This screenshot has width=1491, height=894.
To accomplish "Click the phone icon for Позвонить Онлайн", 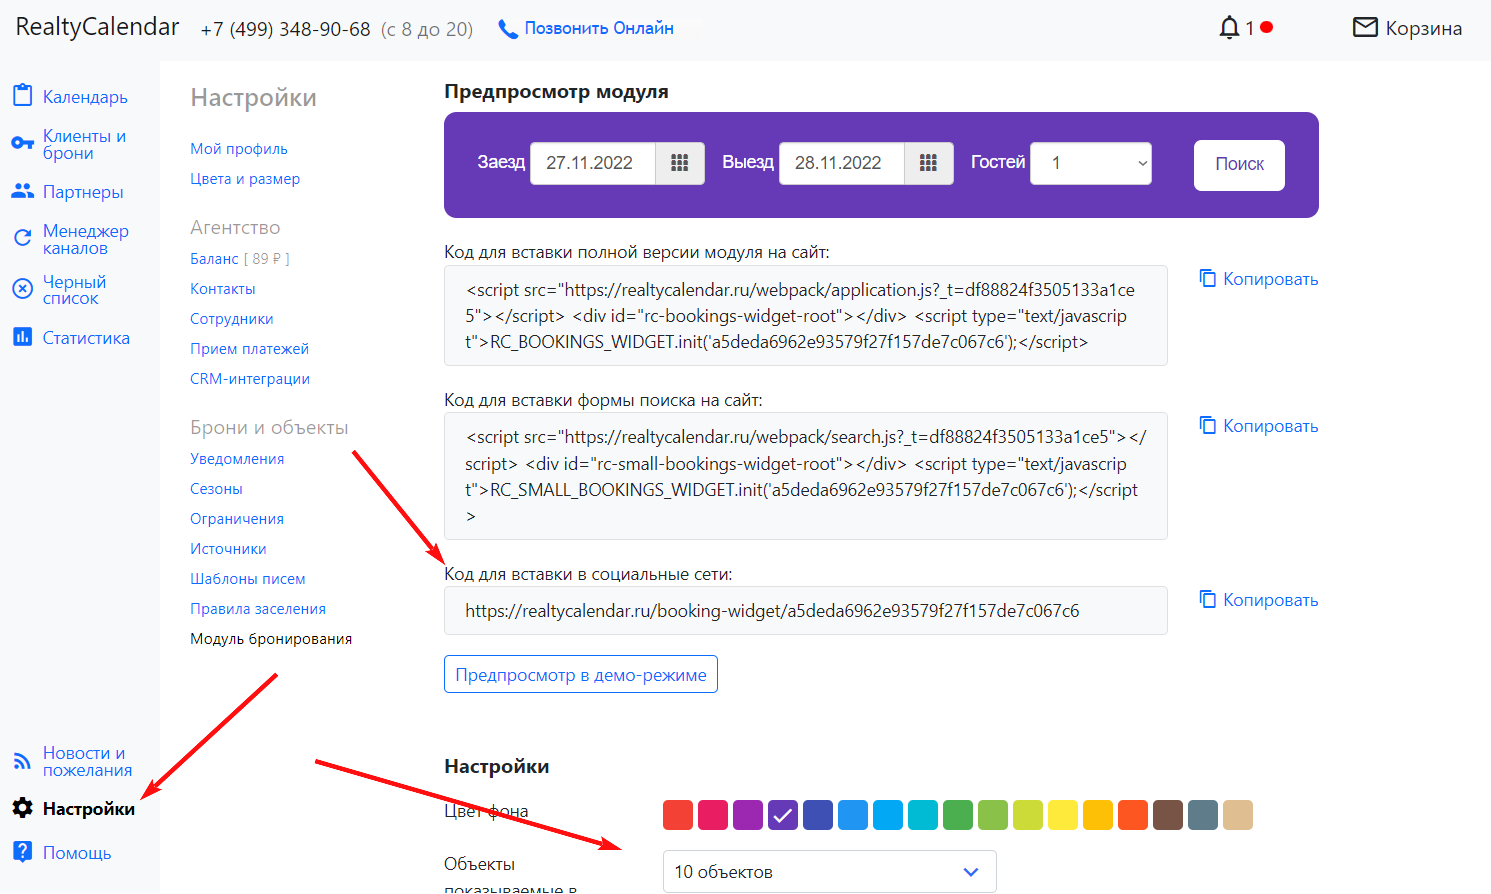I will [x=508, y=29].
